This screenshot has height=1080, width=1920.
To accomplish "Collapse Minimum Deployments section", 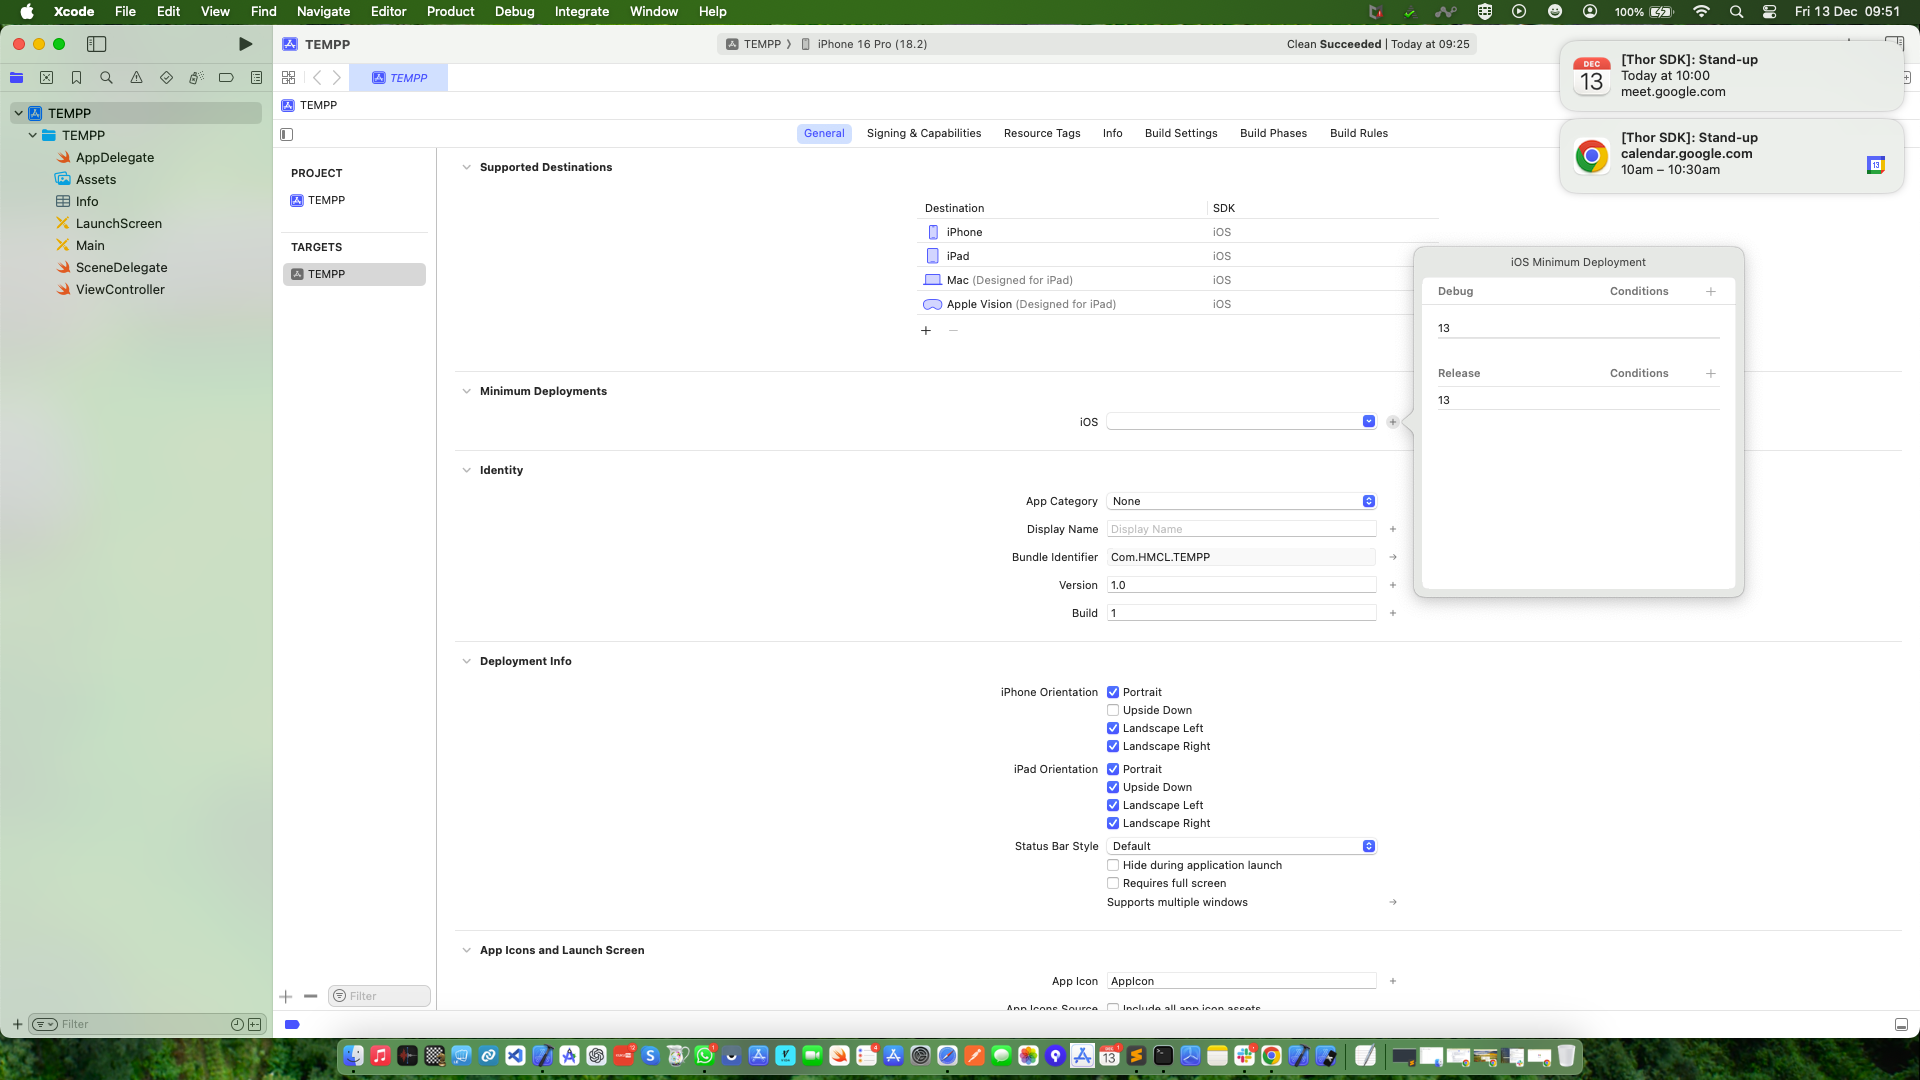I will coord(466,391).
